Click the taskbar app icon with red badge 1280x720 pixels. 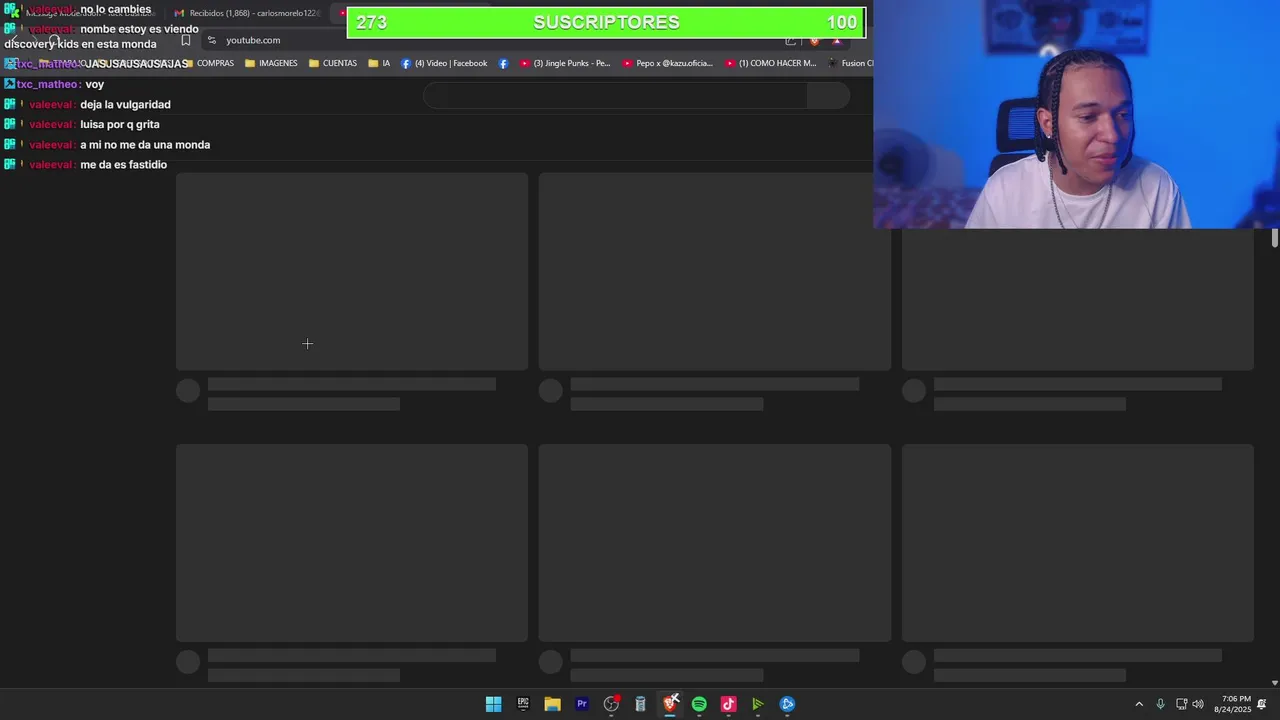pyautogui.click(x=611, y=704)
